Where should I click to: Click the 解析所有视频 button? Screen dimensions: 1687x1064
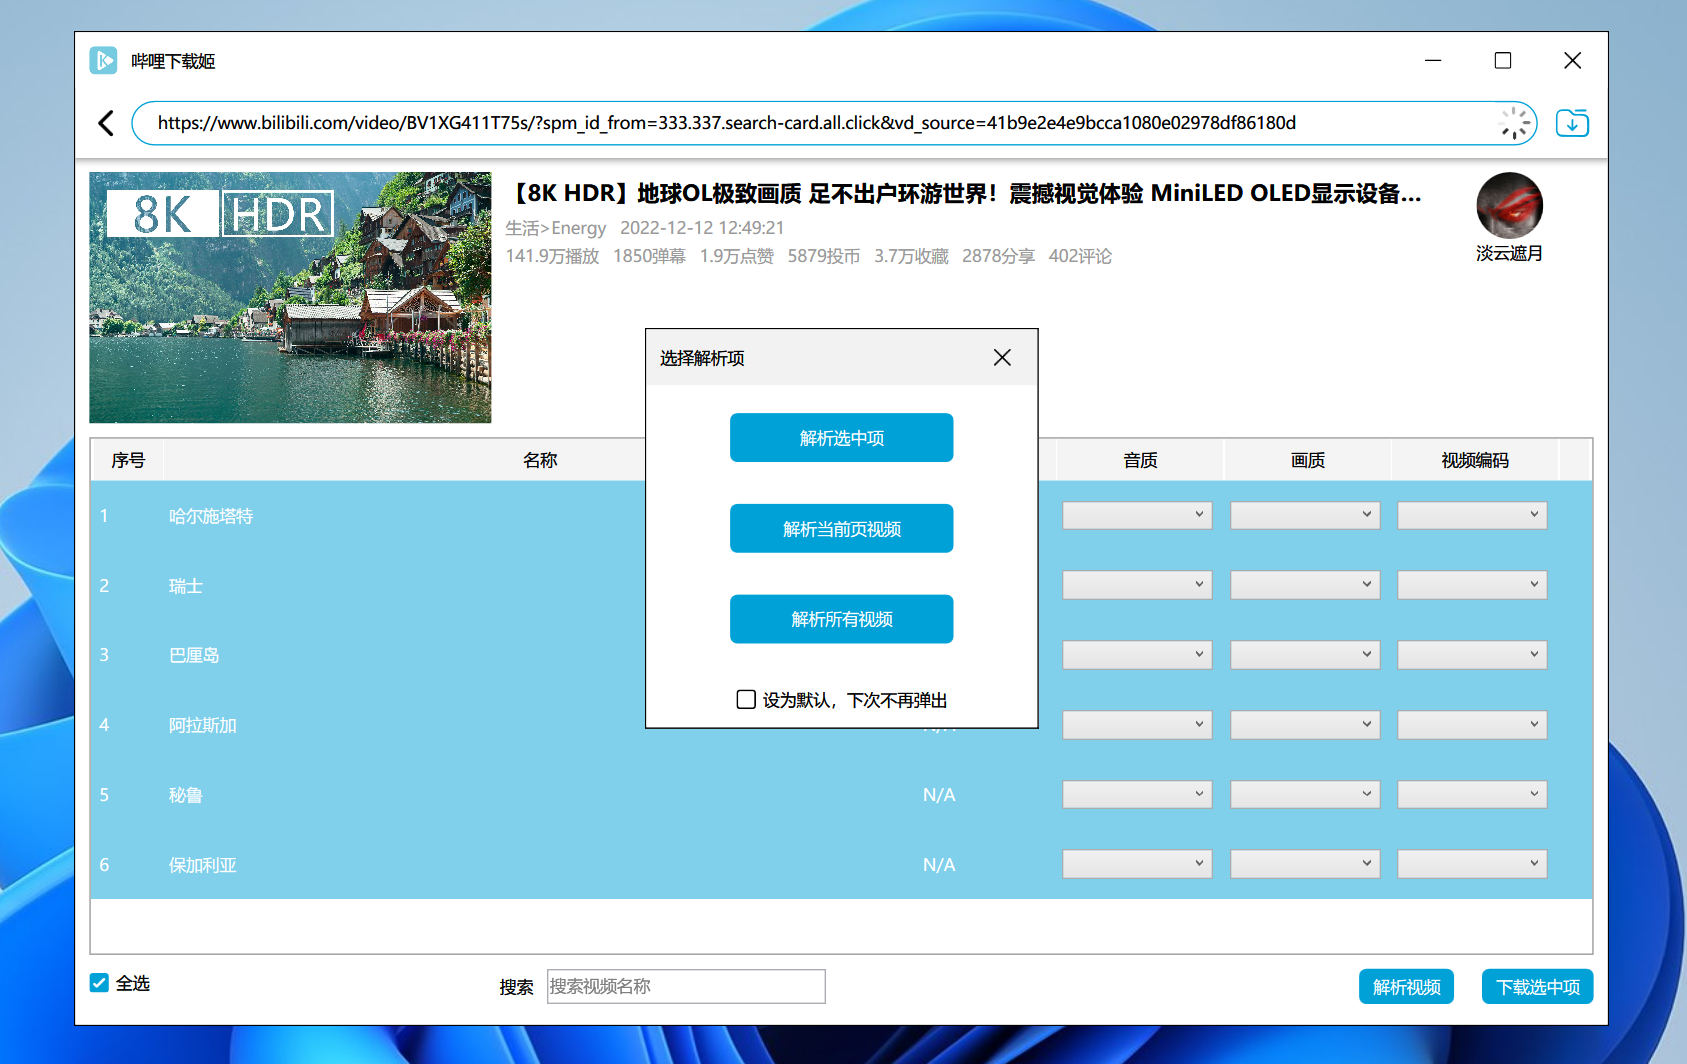tap(841, 619)
